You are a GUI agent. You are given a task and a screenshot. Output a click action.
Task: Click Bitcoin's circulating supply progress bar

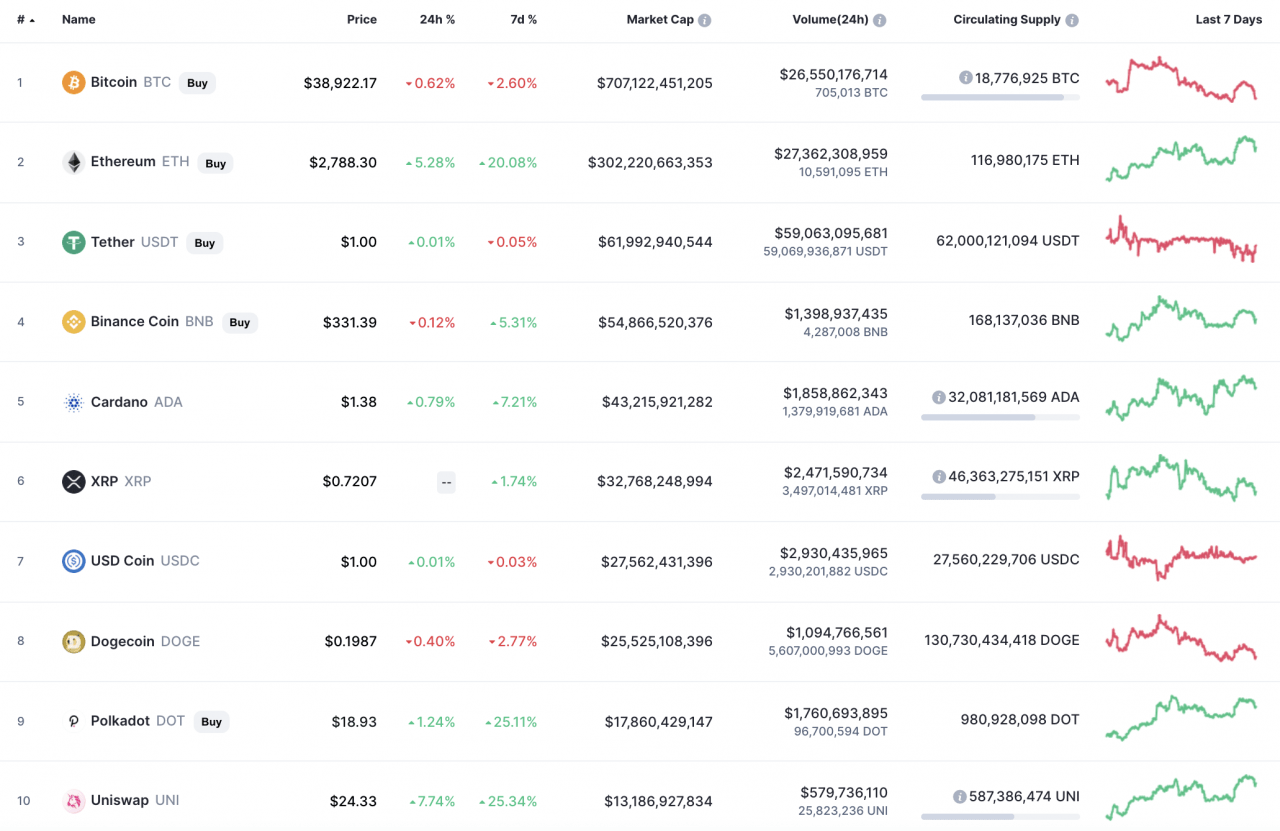pyautogui.click(x=1000, y=97)
